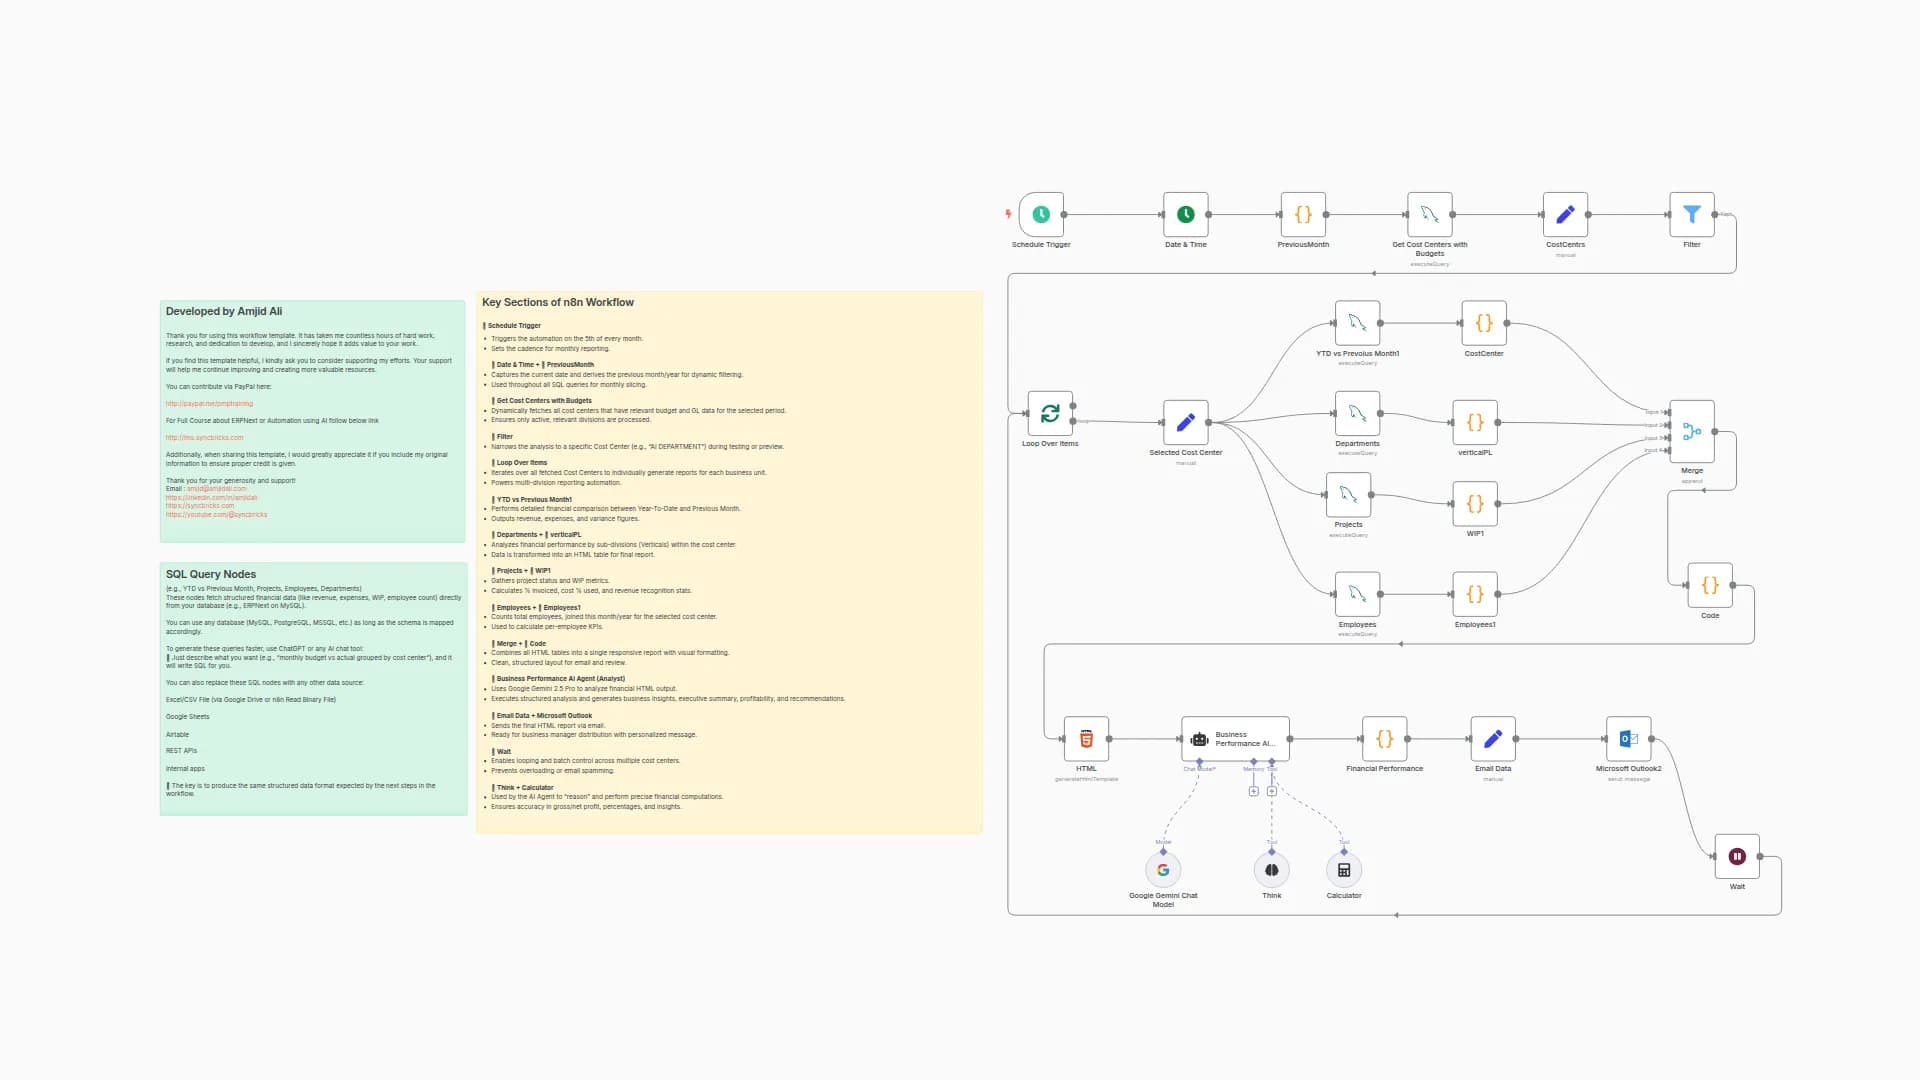This screenshot has width=1920, height=1080.
Task: Click the Filter node
Action: tap(1692, 215)
